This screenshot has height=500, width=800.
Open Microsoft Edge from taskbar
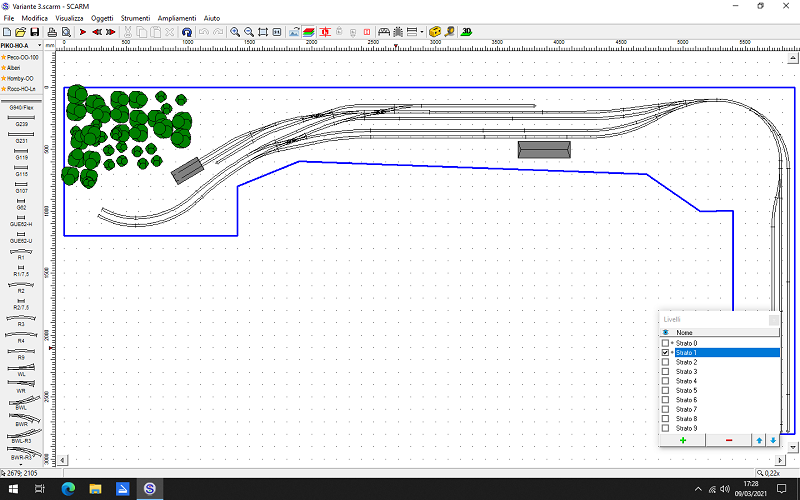(67, 489)
